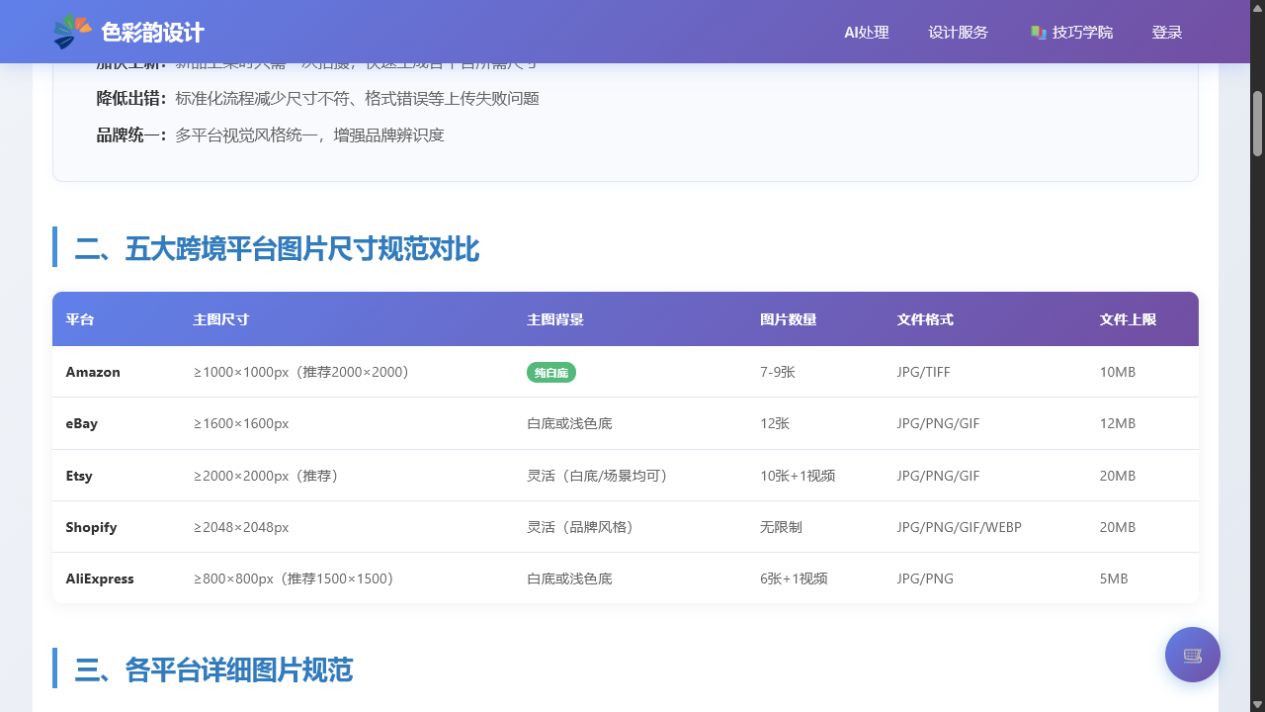Click AliExpress's JPG/PNG cell
This screenshot has height=712, width=1265.
(925, 579)
